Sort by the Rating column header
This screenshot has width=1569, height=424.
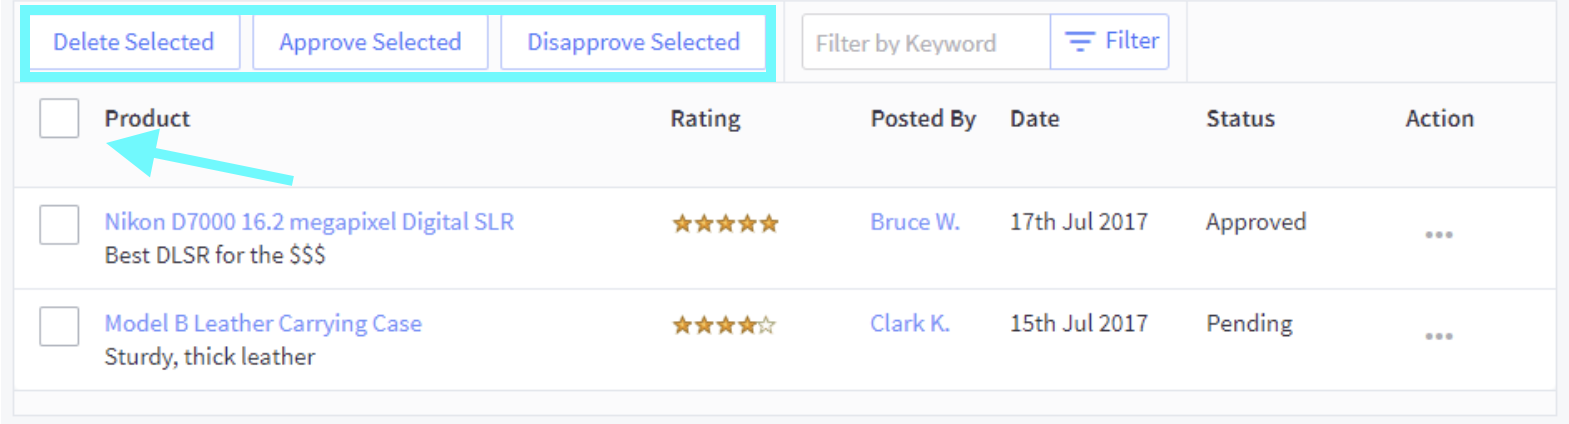[x=705, y=119]
